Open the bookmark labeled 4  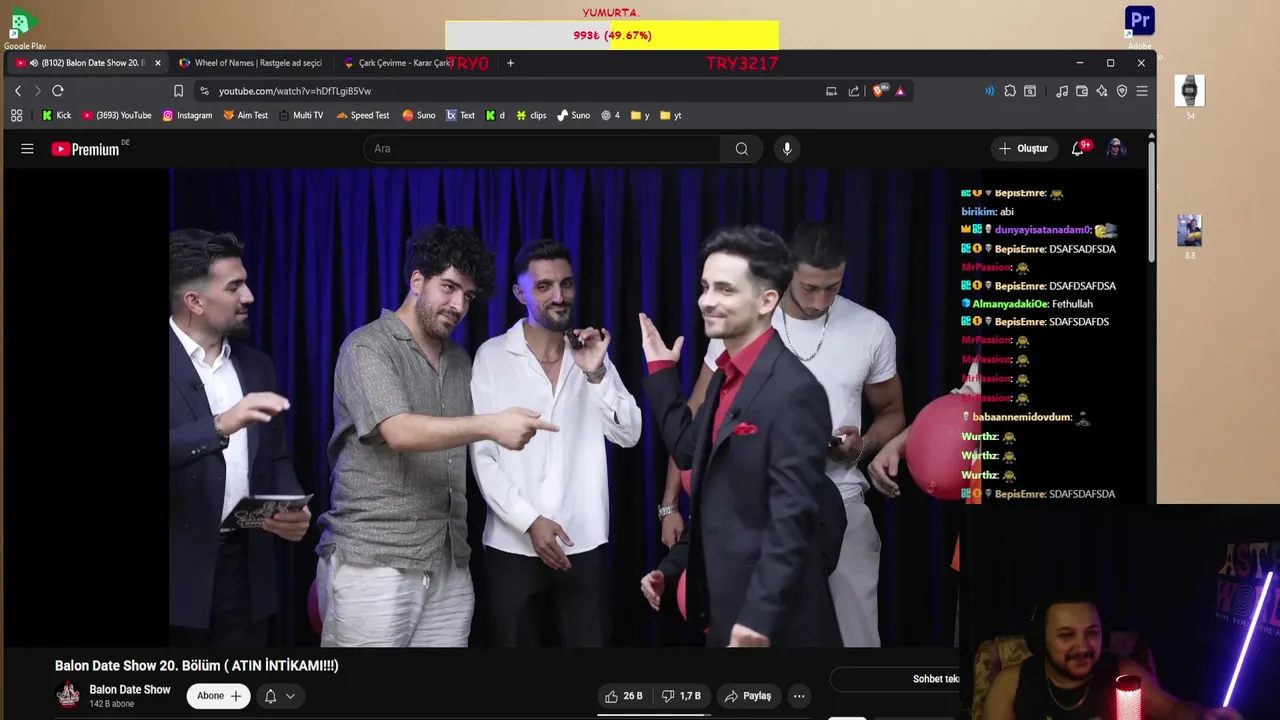tap(610, 115)
